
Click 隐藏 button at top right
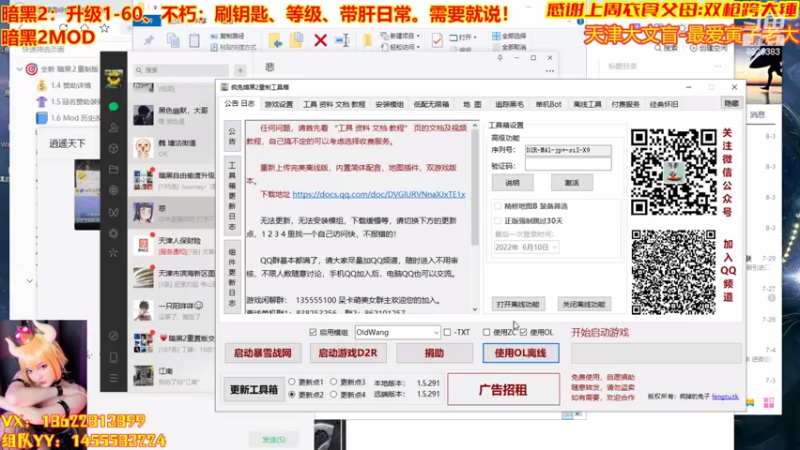click(731, 104)
